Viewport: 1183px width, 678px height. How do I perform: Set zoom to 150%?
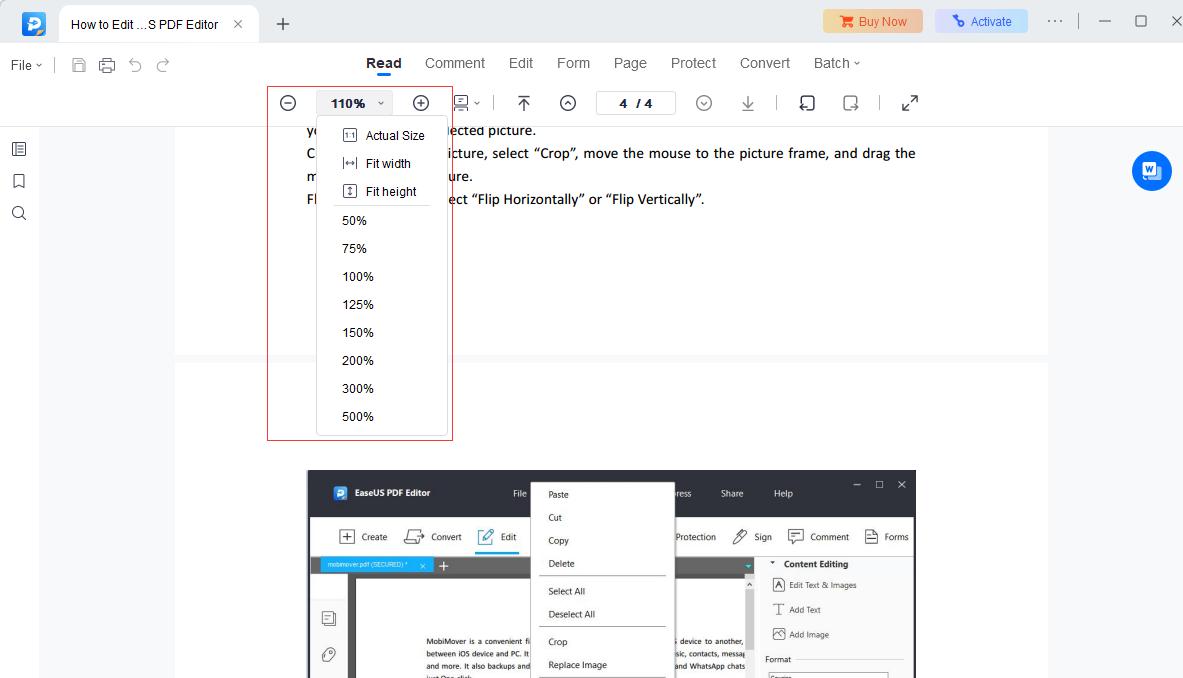coord(383,333)
